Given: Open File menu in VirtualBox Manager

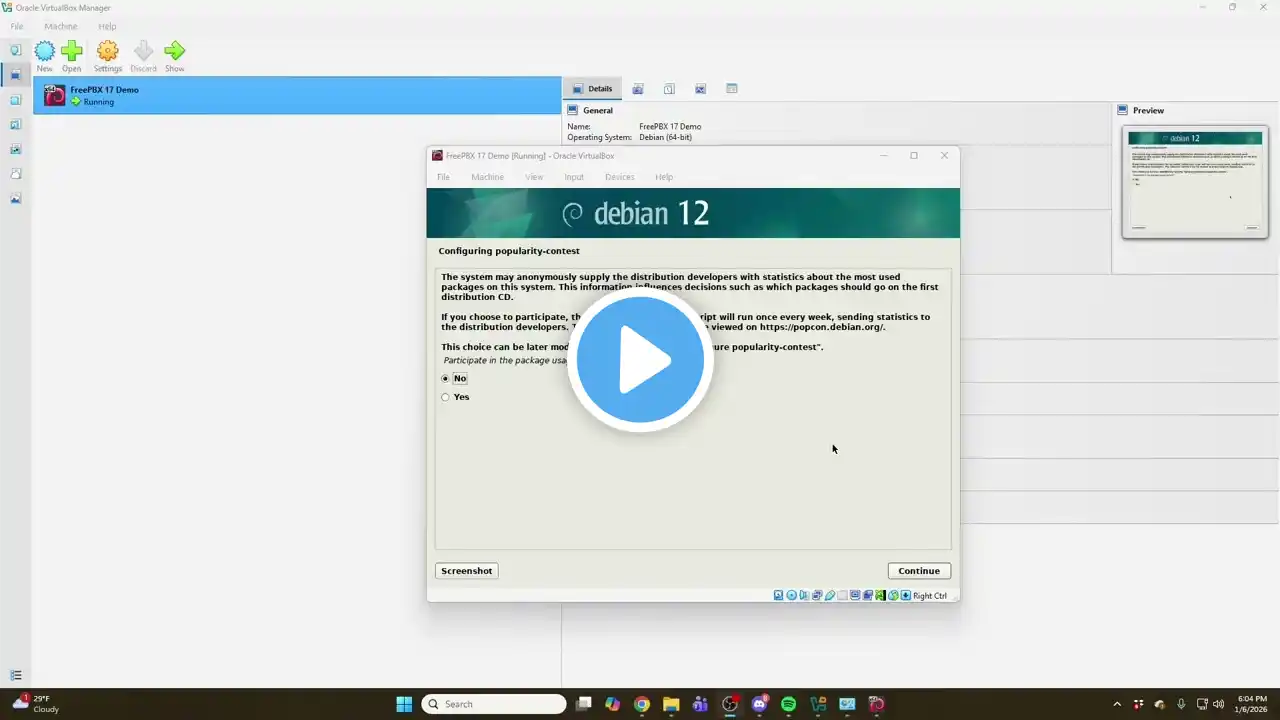Looking at the screenshot, I should [17, 27].
